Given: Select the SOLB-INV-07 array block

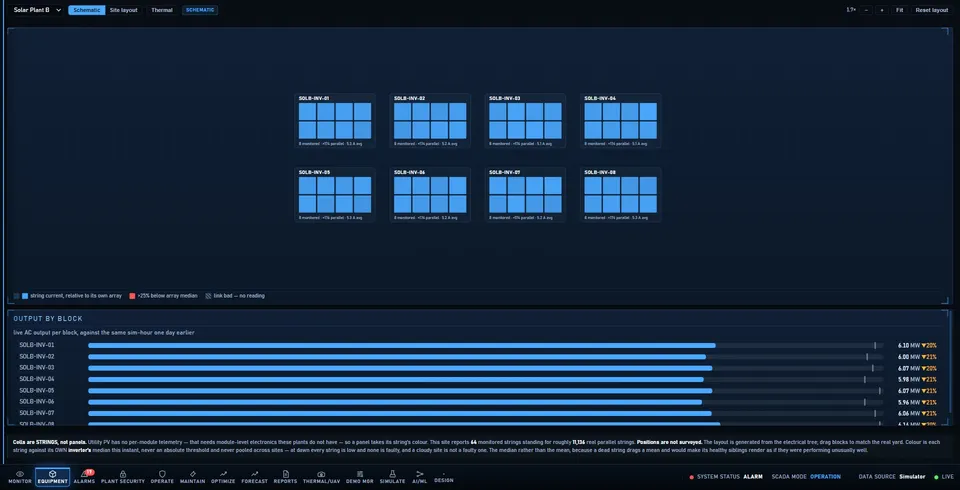Looking at the screenshot, I should (525, 195).
